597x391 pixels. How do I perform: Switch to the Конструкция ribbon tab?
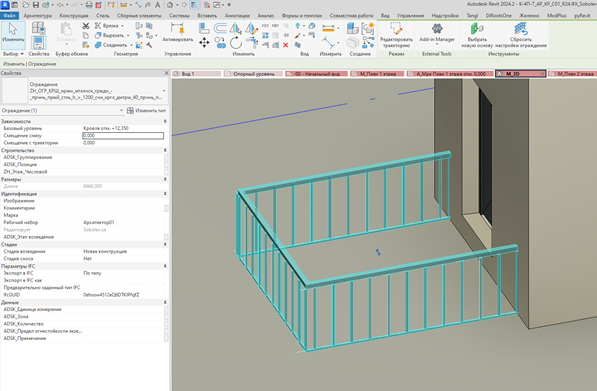(x=74, y=16)
